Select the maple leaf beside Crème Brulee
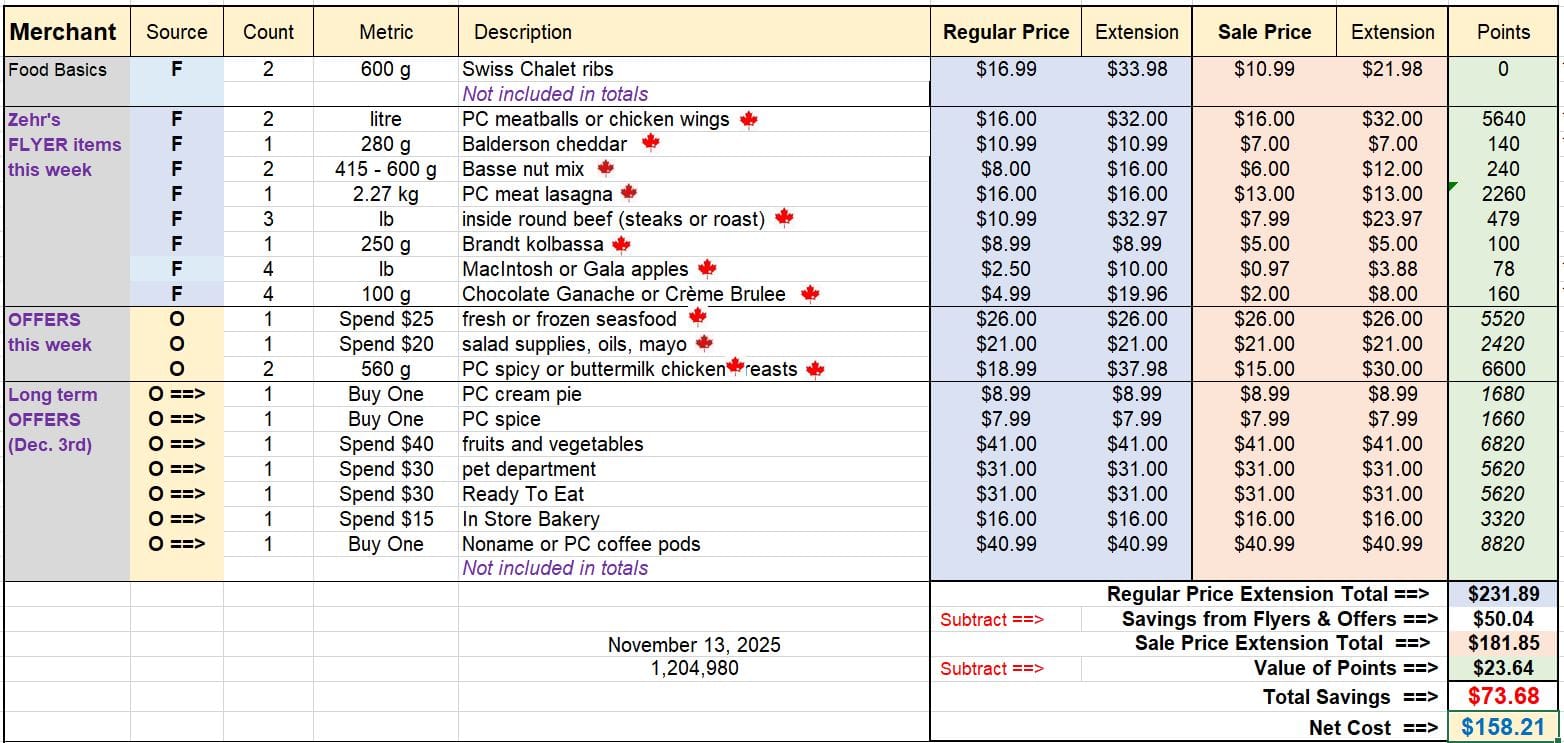 click(809, 294)
